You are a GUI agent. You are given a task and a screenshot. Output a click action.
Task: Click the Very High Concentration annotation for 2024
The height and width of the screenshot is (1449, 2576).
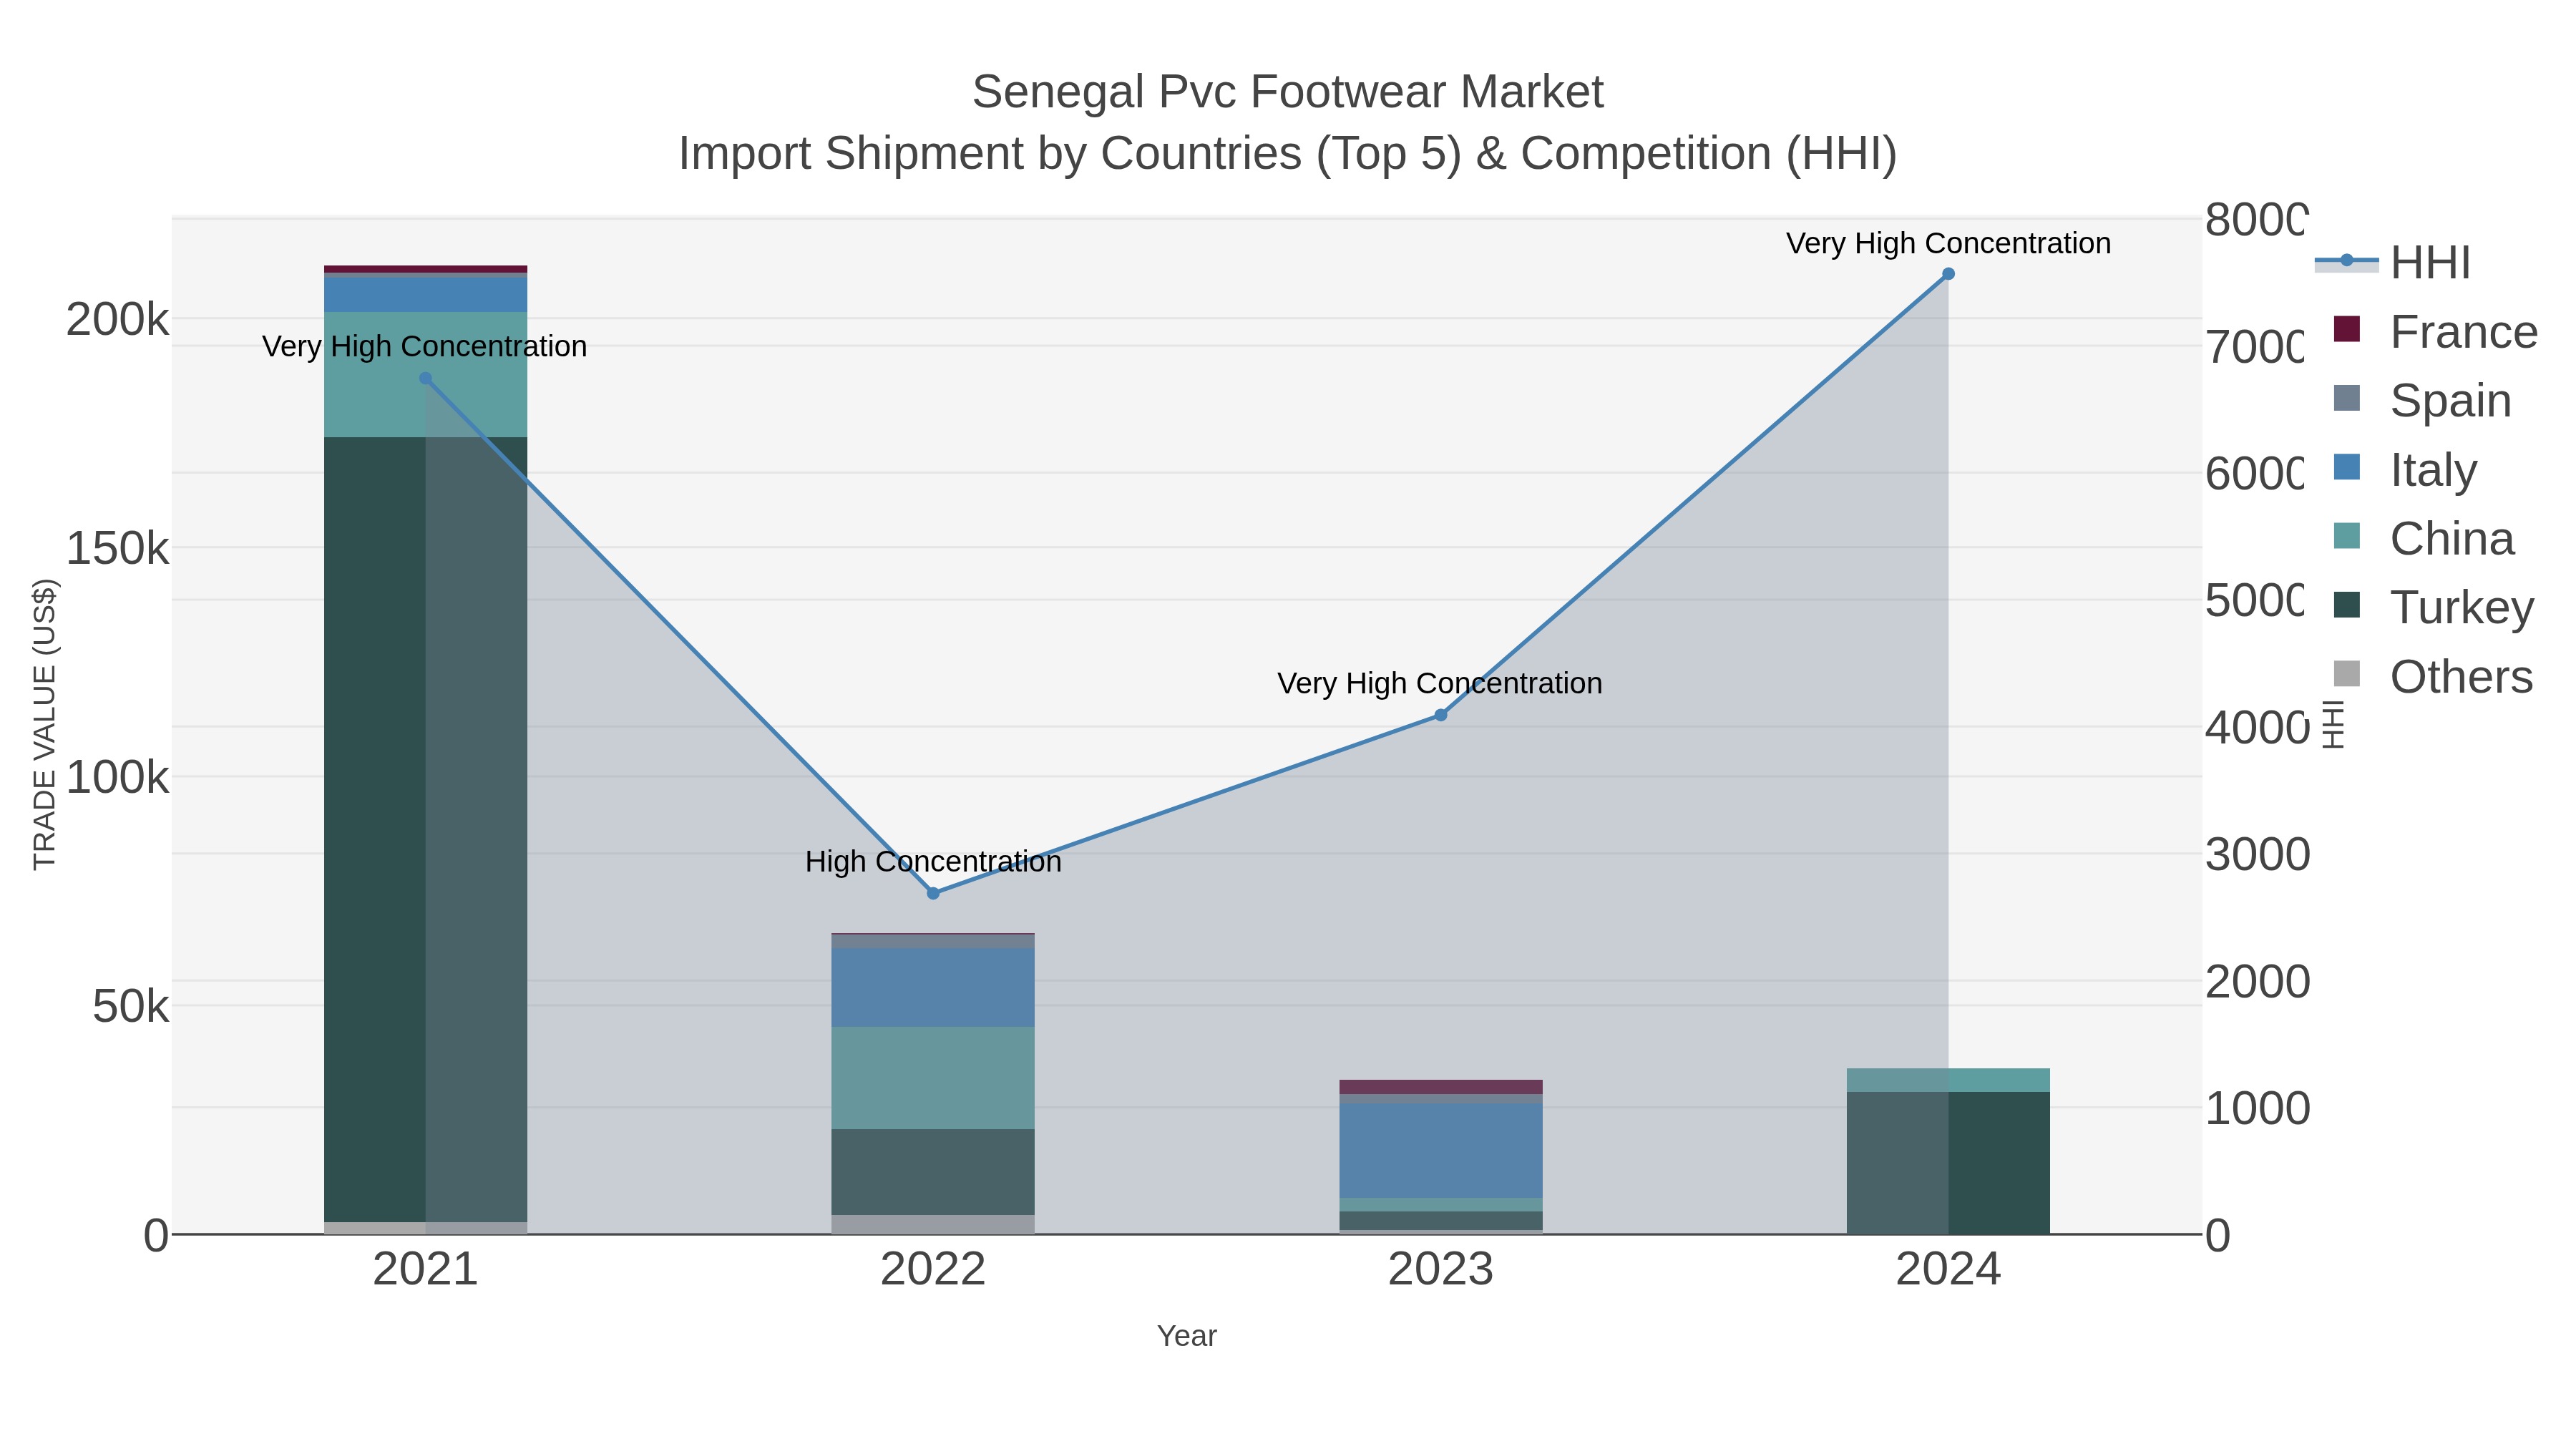1948,243
